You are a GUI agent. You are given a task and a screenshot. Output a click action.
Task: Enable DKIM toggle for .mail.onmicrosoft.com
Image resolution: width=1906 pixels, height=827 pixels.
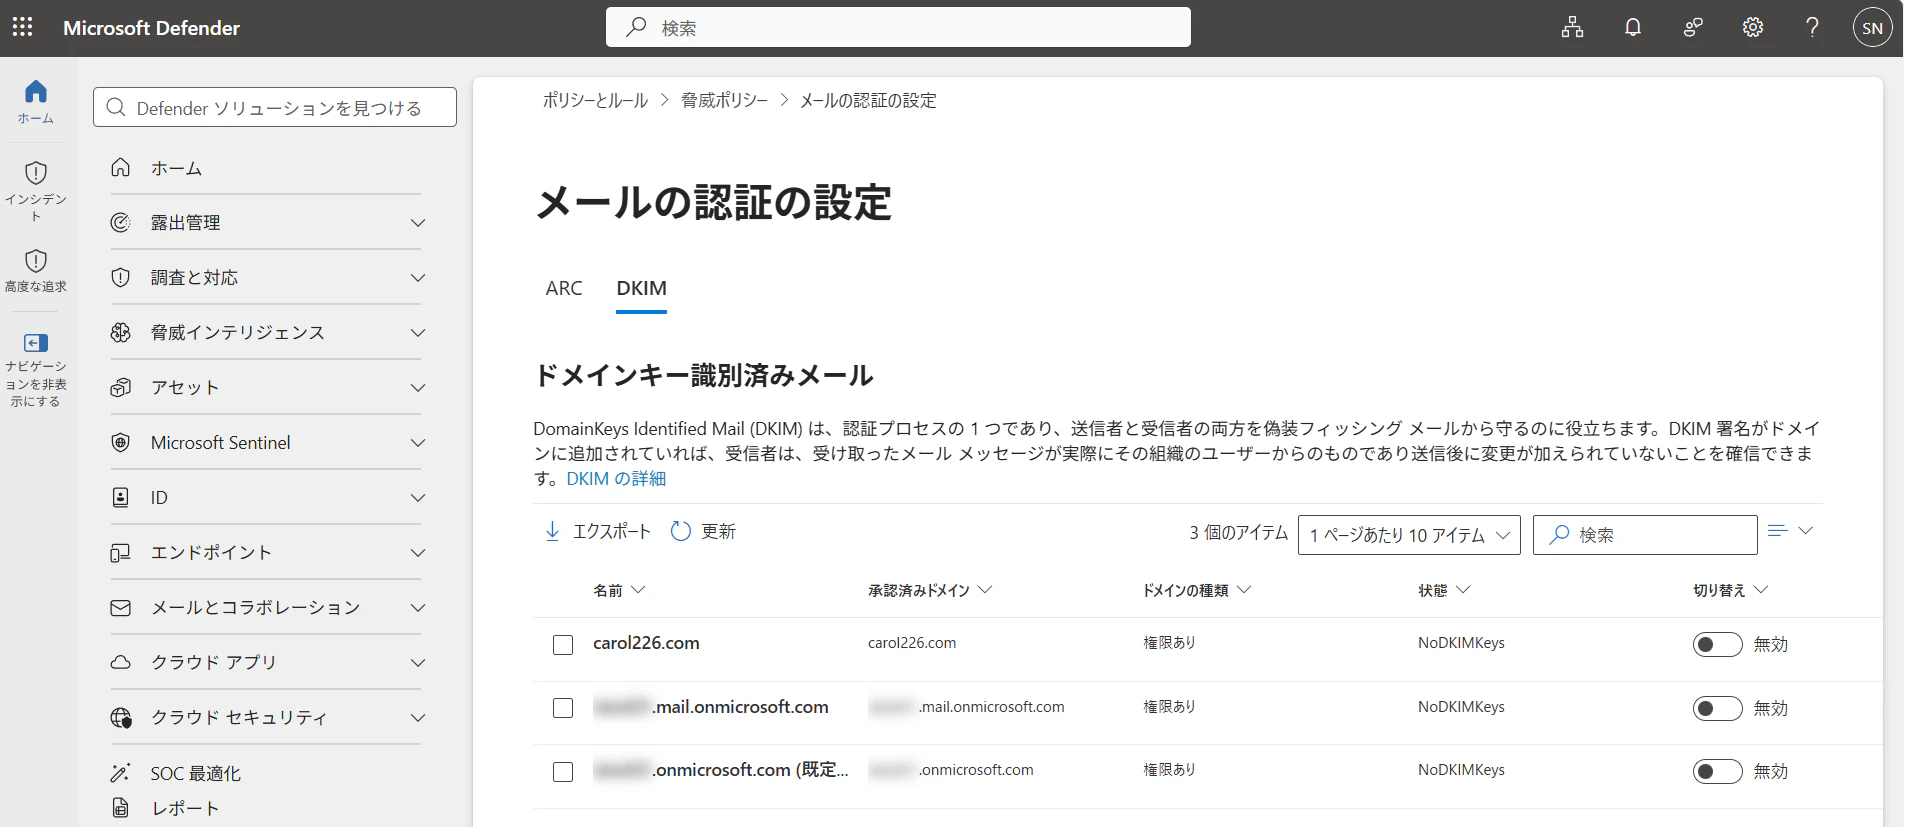tap(1717, 709)
